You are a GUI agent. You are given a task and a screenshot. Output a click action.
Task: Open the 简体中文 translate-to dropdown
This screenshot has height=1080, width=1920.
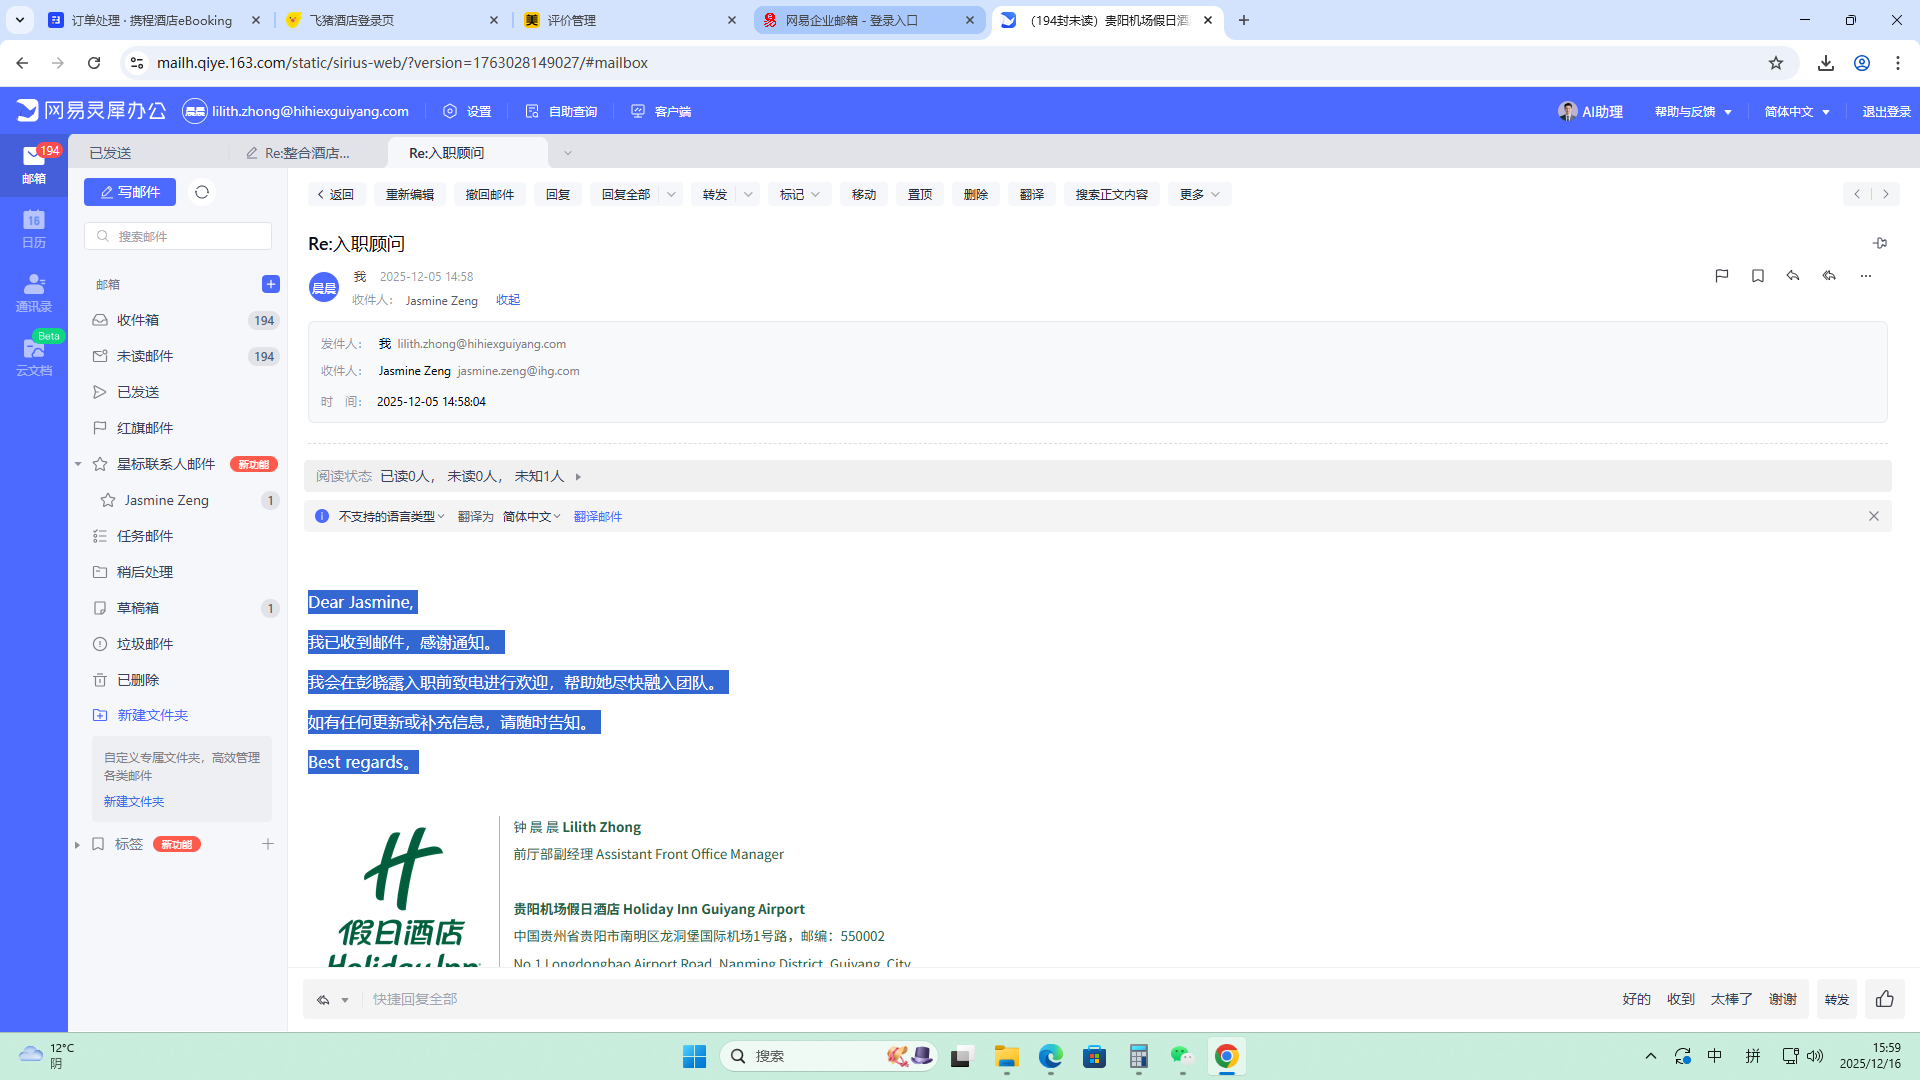click(531, 516)
